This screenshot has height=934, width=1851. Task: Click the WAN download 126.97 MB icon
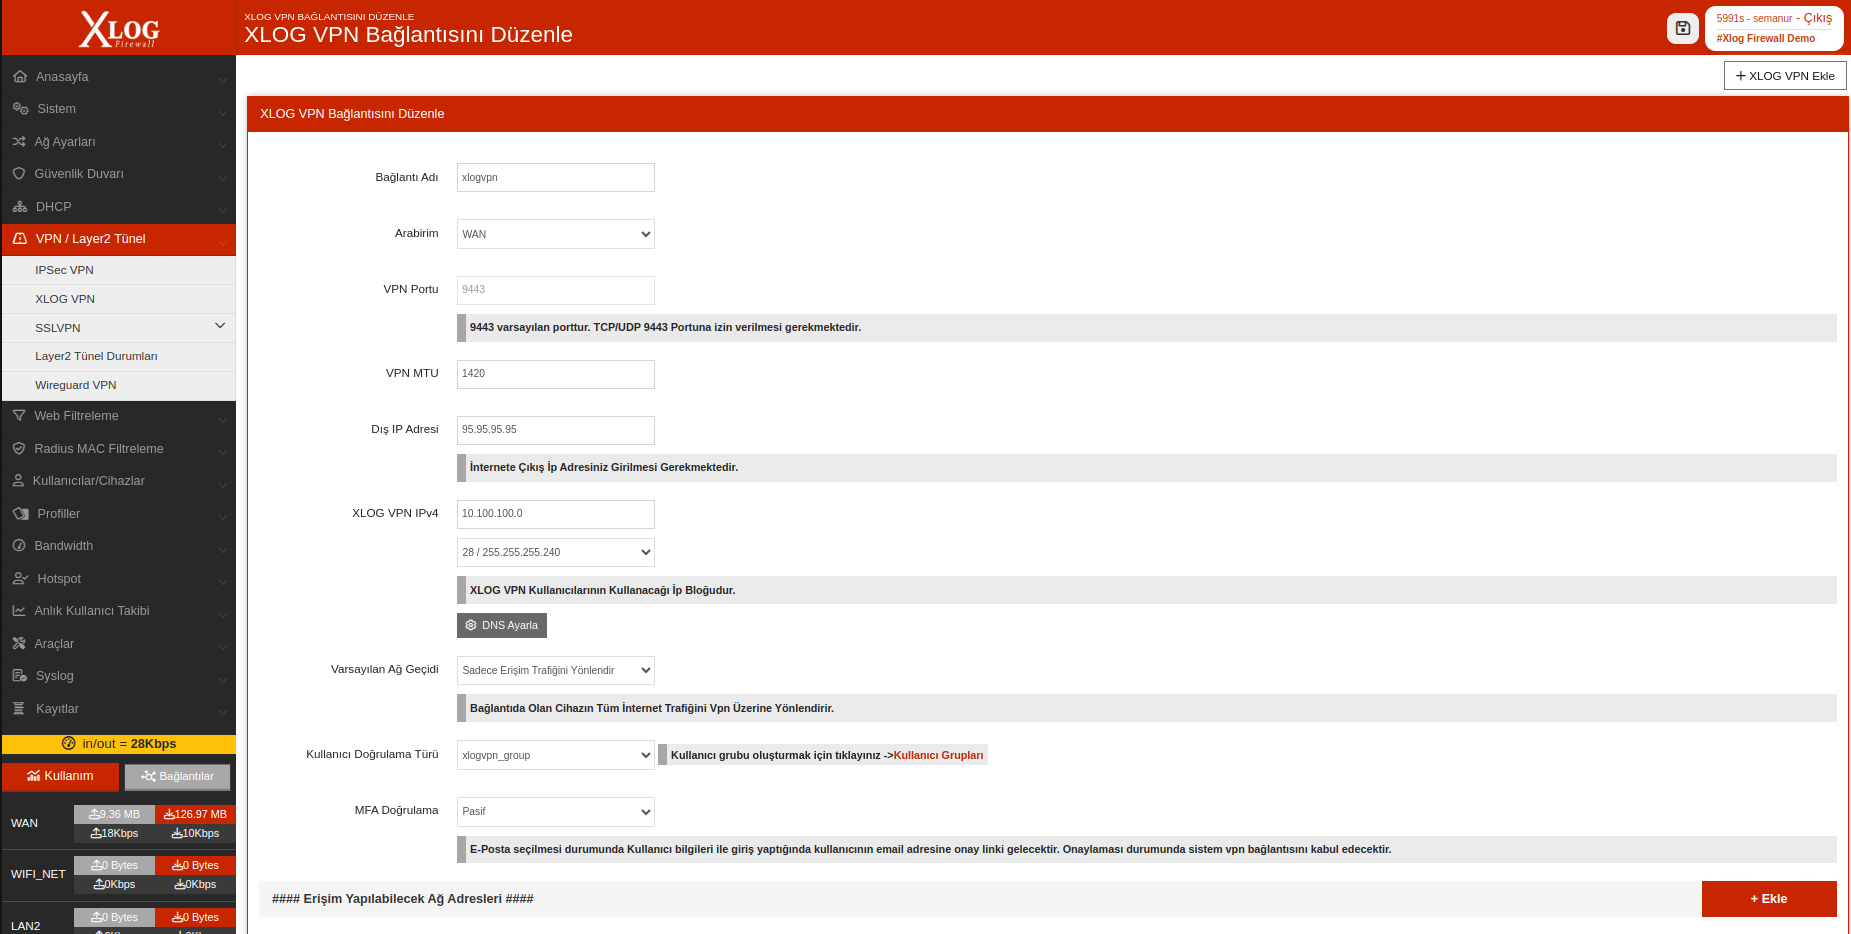(169, 814)
